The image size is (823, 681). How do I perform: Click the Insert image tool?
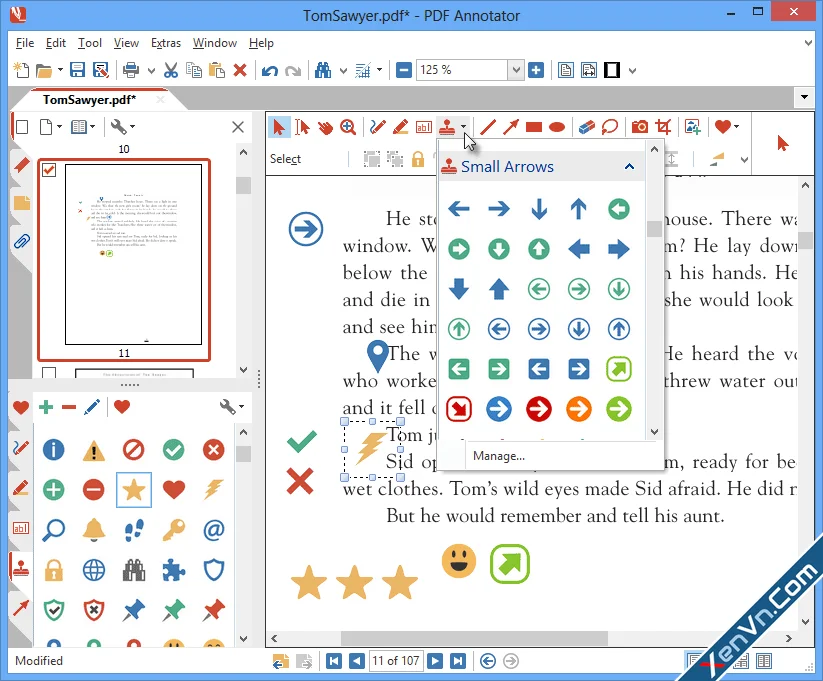[x=693, y=127]
